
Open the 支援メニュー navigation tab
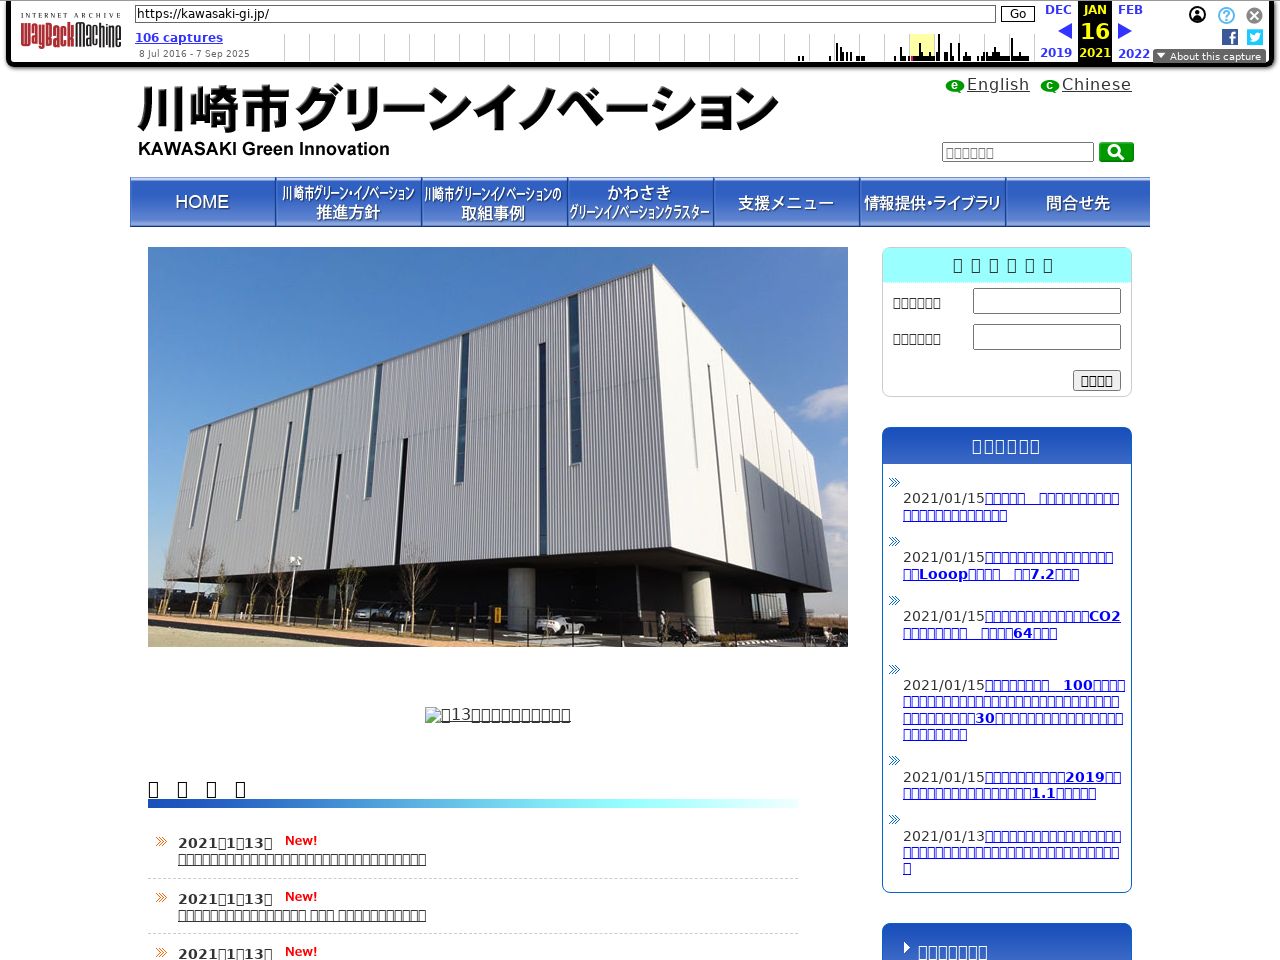tap(786, 202)
